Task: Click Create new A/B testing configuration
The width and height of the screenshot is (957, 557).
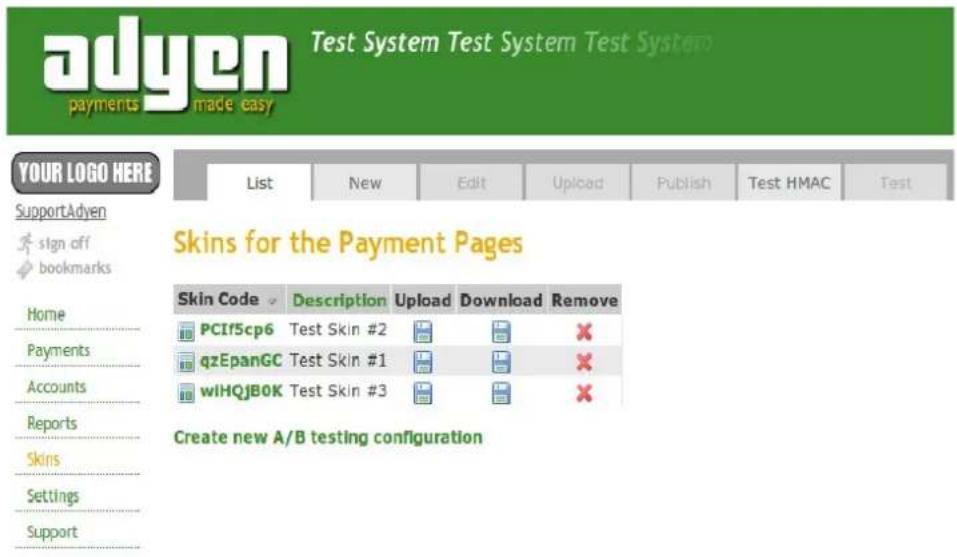Action: (328, 437)
